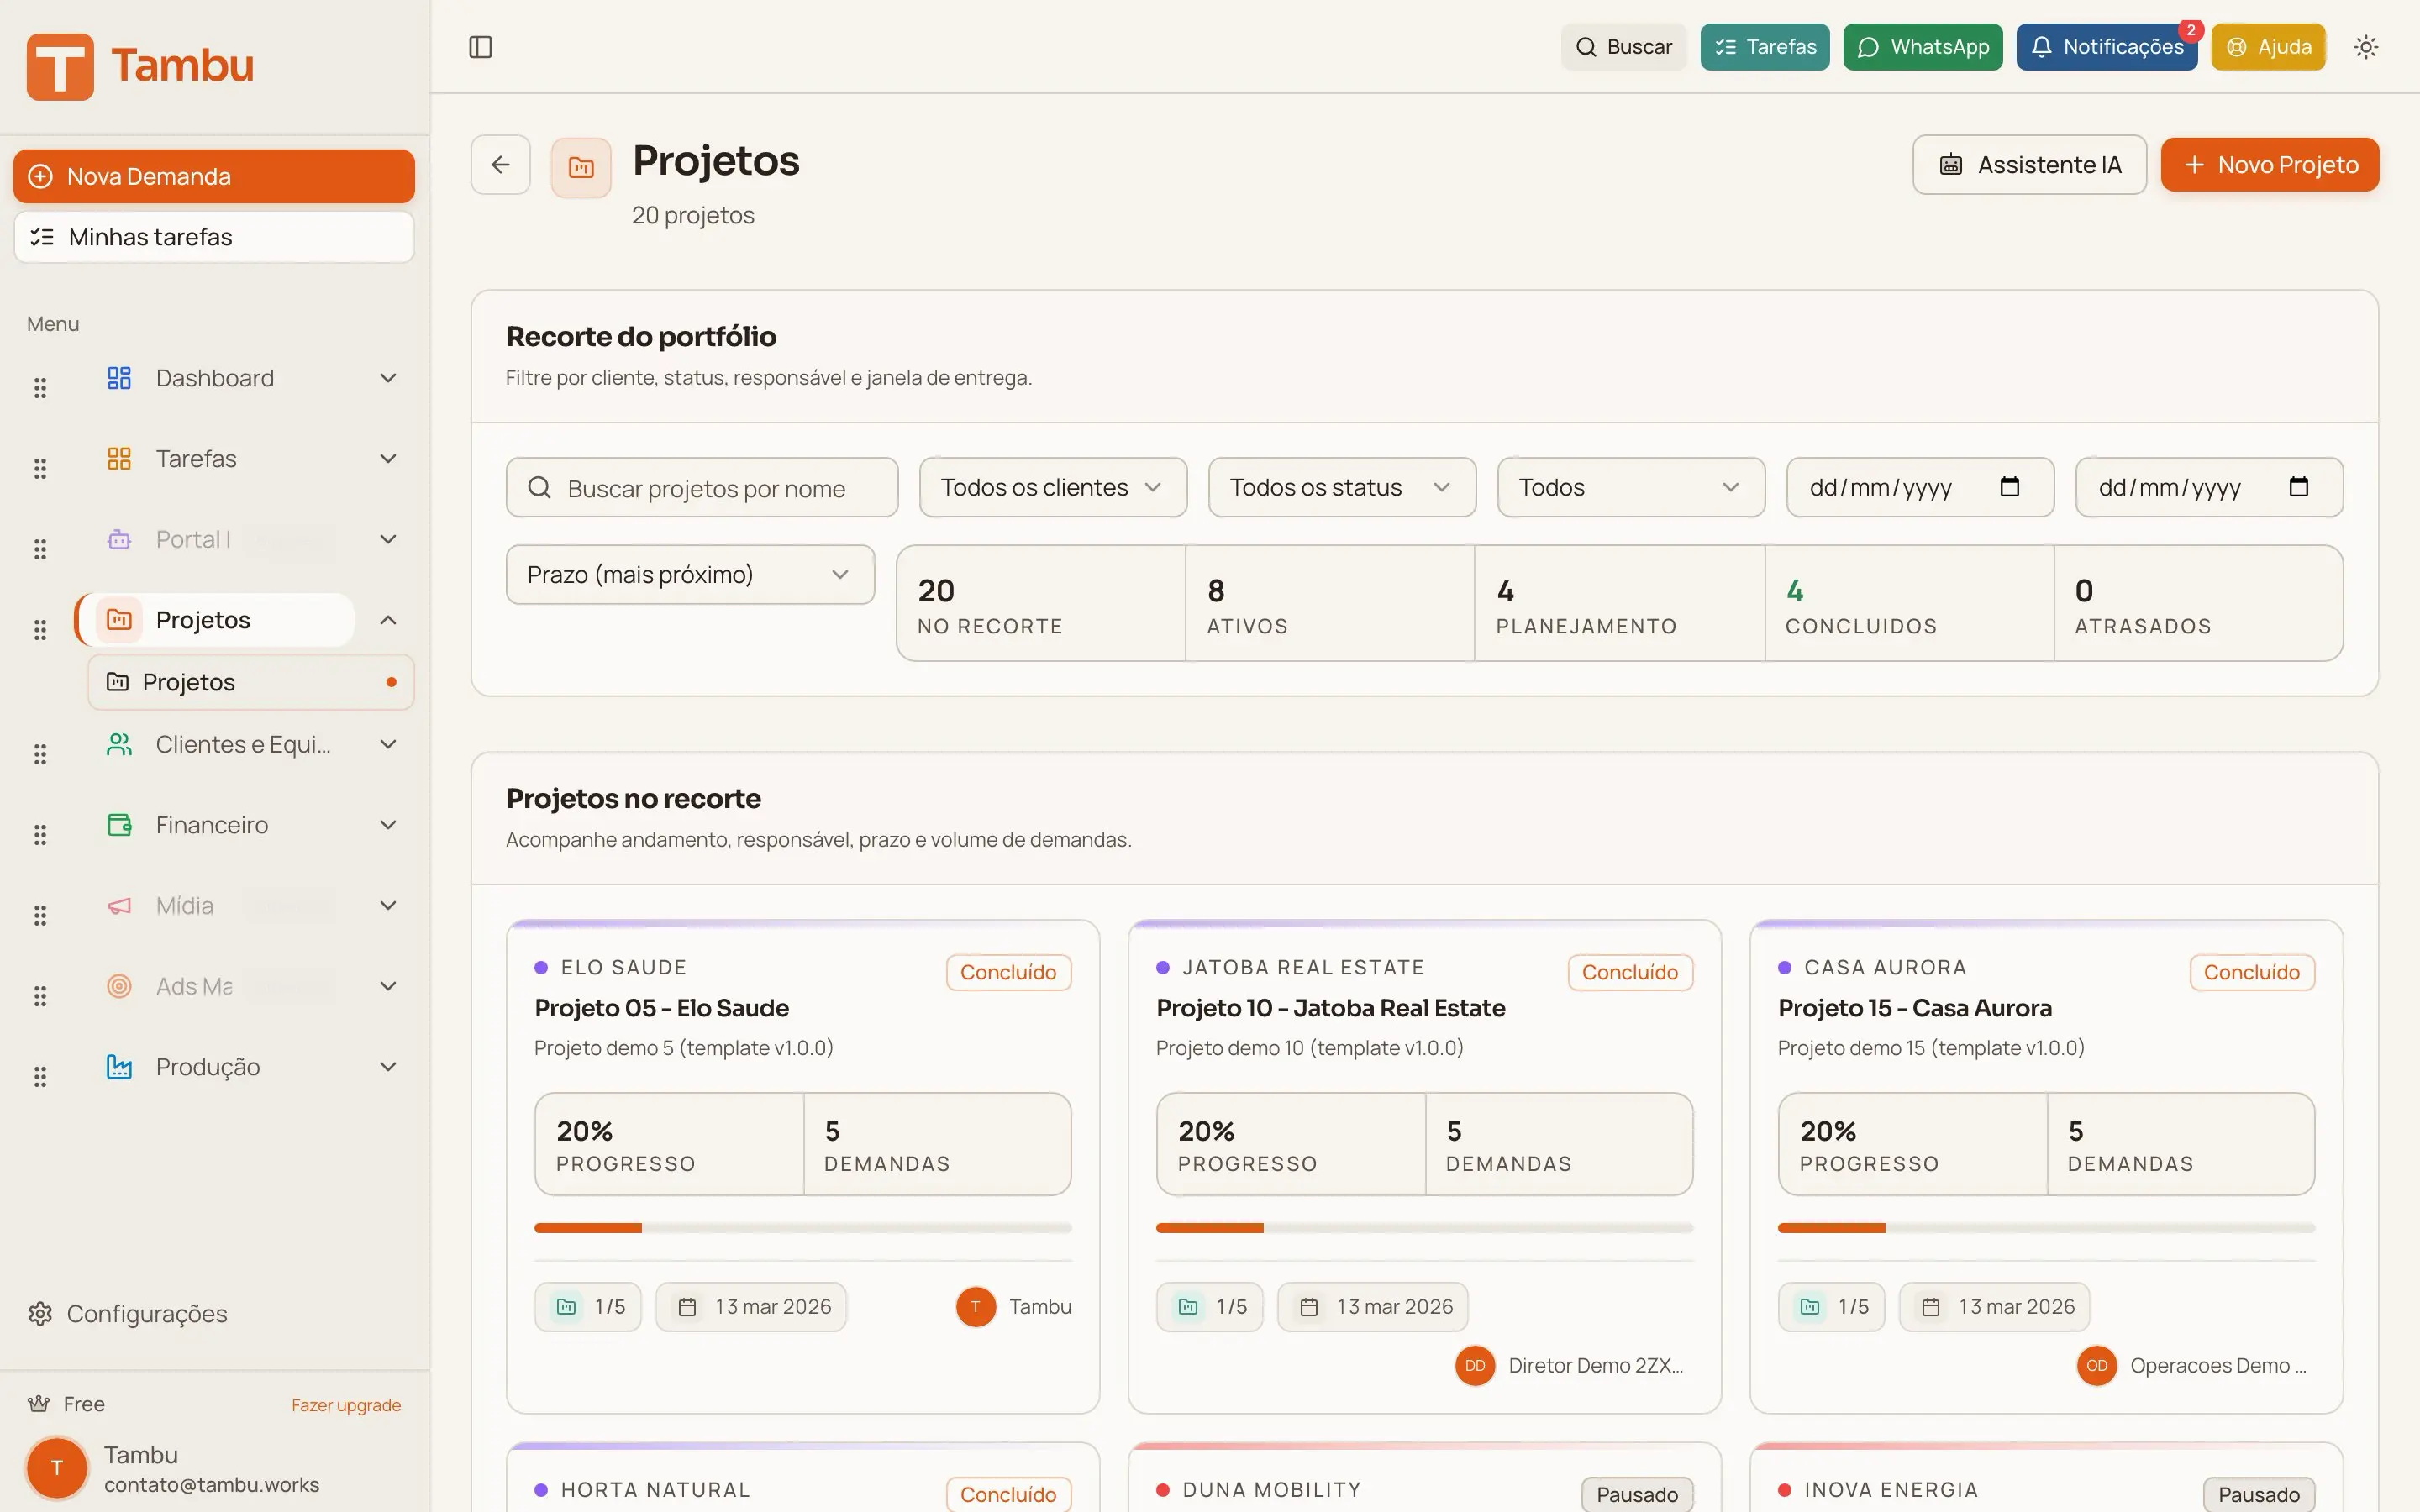Open Configurações gear in sidebar
Viewport: 2420px width, 1512px height.
pos(40,1313)
